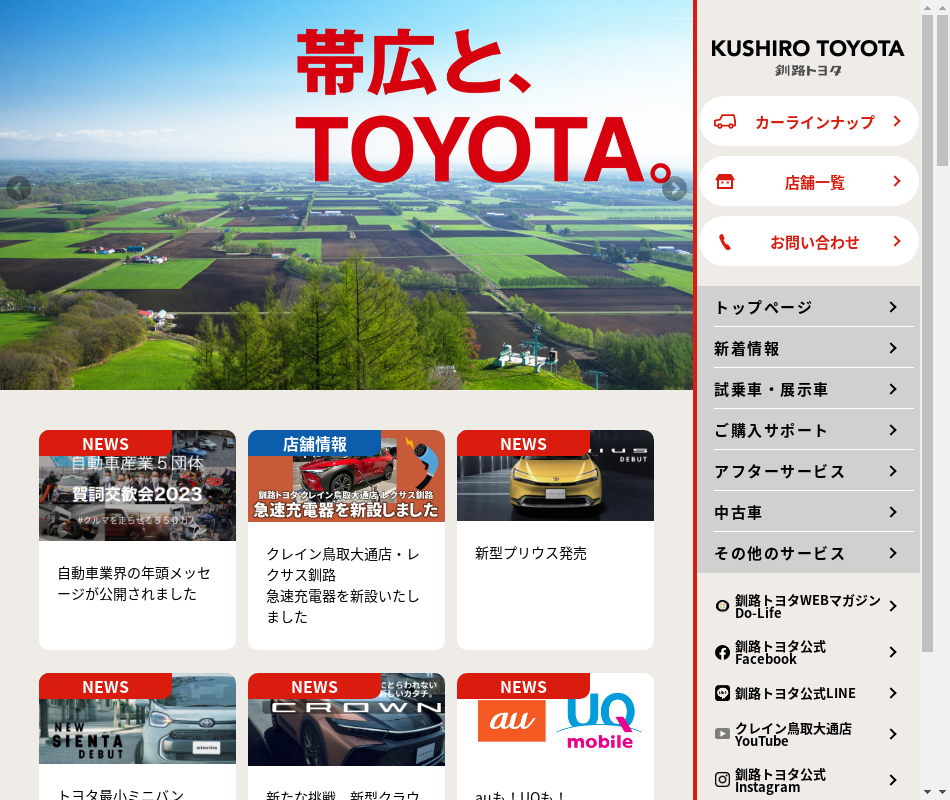Click the LINE icon in sidebar
The height and width of the screenshot is (800, 950).
point(722,693)
